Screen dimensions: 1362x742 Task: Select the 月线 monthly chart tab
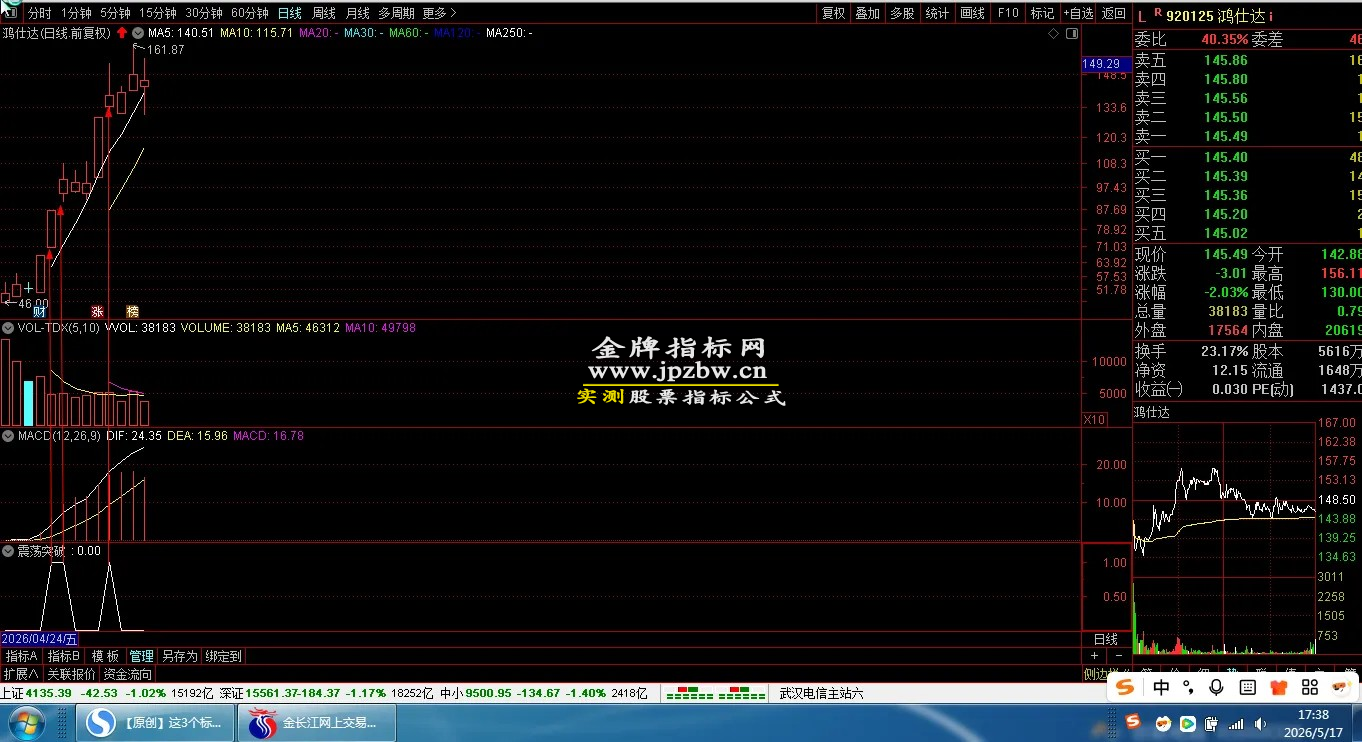pyautogui.click(x=357, y=13)
